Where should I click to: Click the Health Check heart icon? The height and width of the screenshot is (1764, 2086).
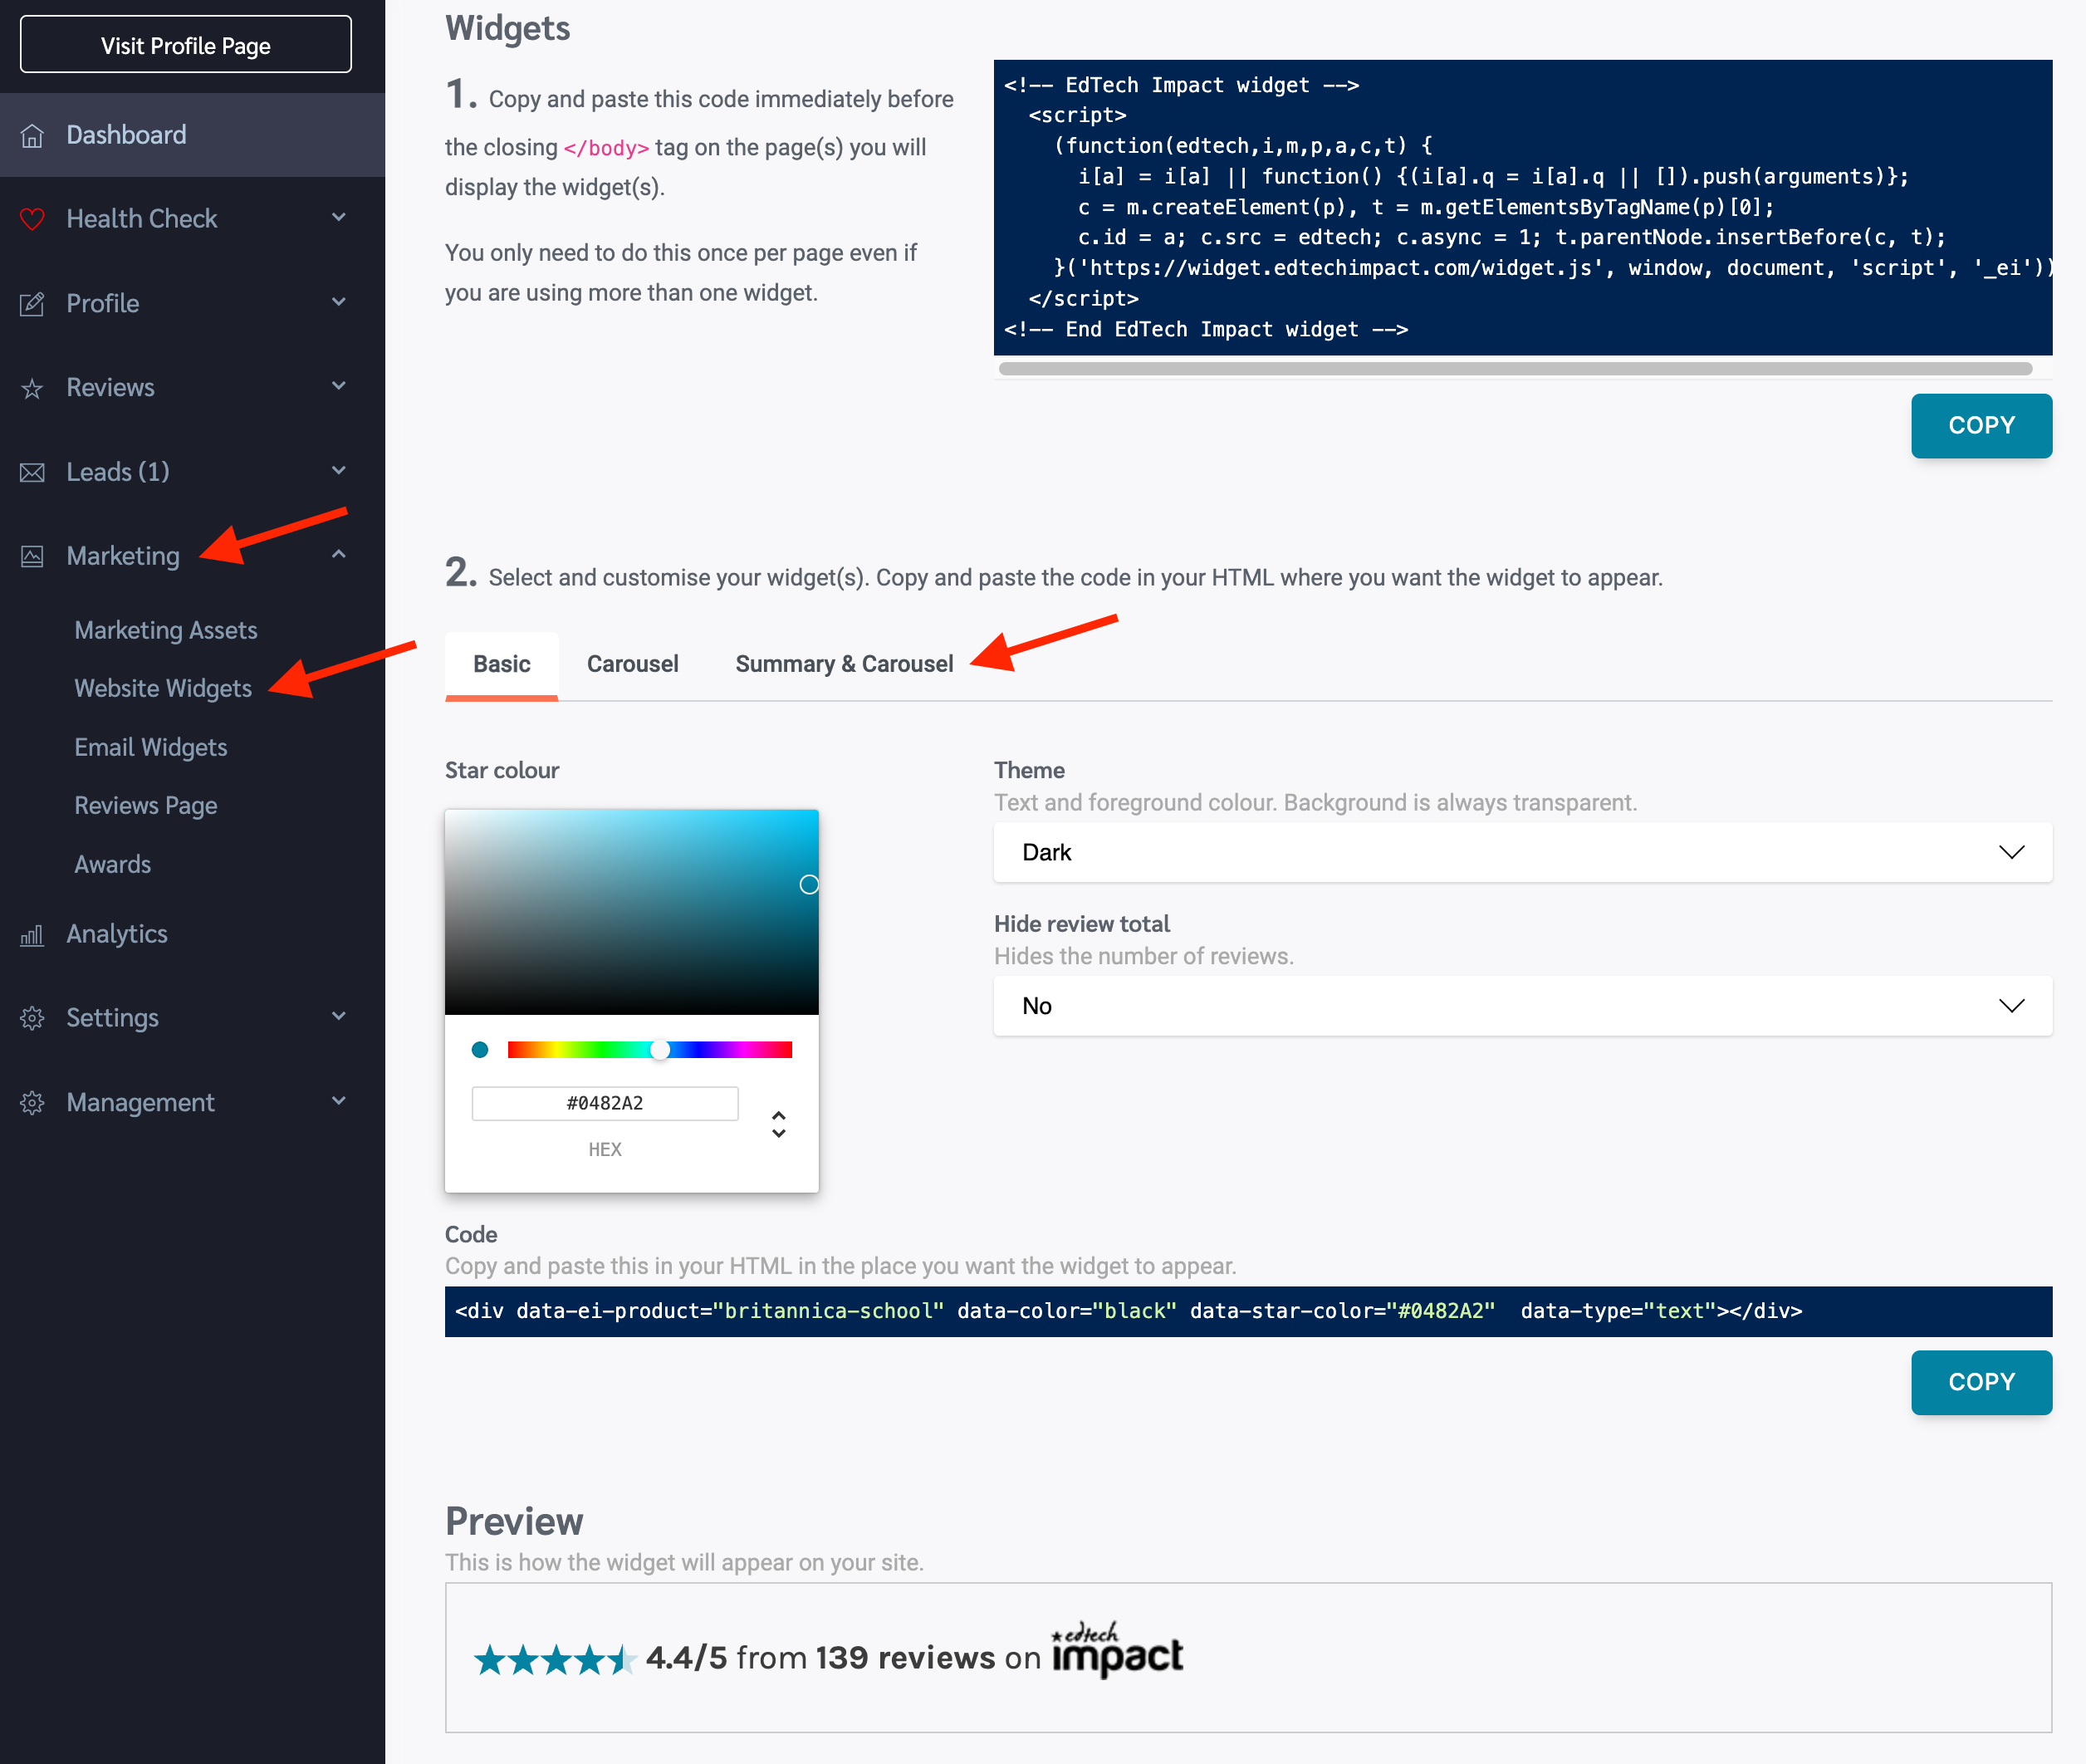[32, 219]
